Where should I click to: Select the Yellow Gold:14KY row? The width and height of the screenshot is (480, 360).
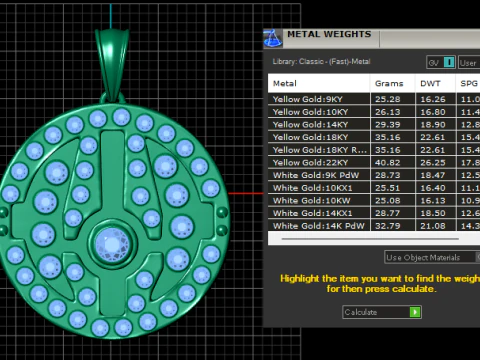point(374,124)
